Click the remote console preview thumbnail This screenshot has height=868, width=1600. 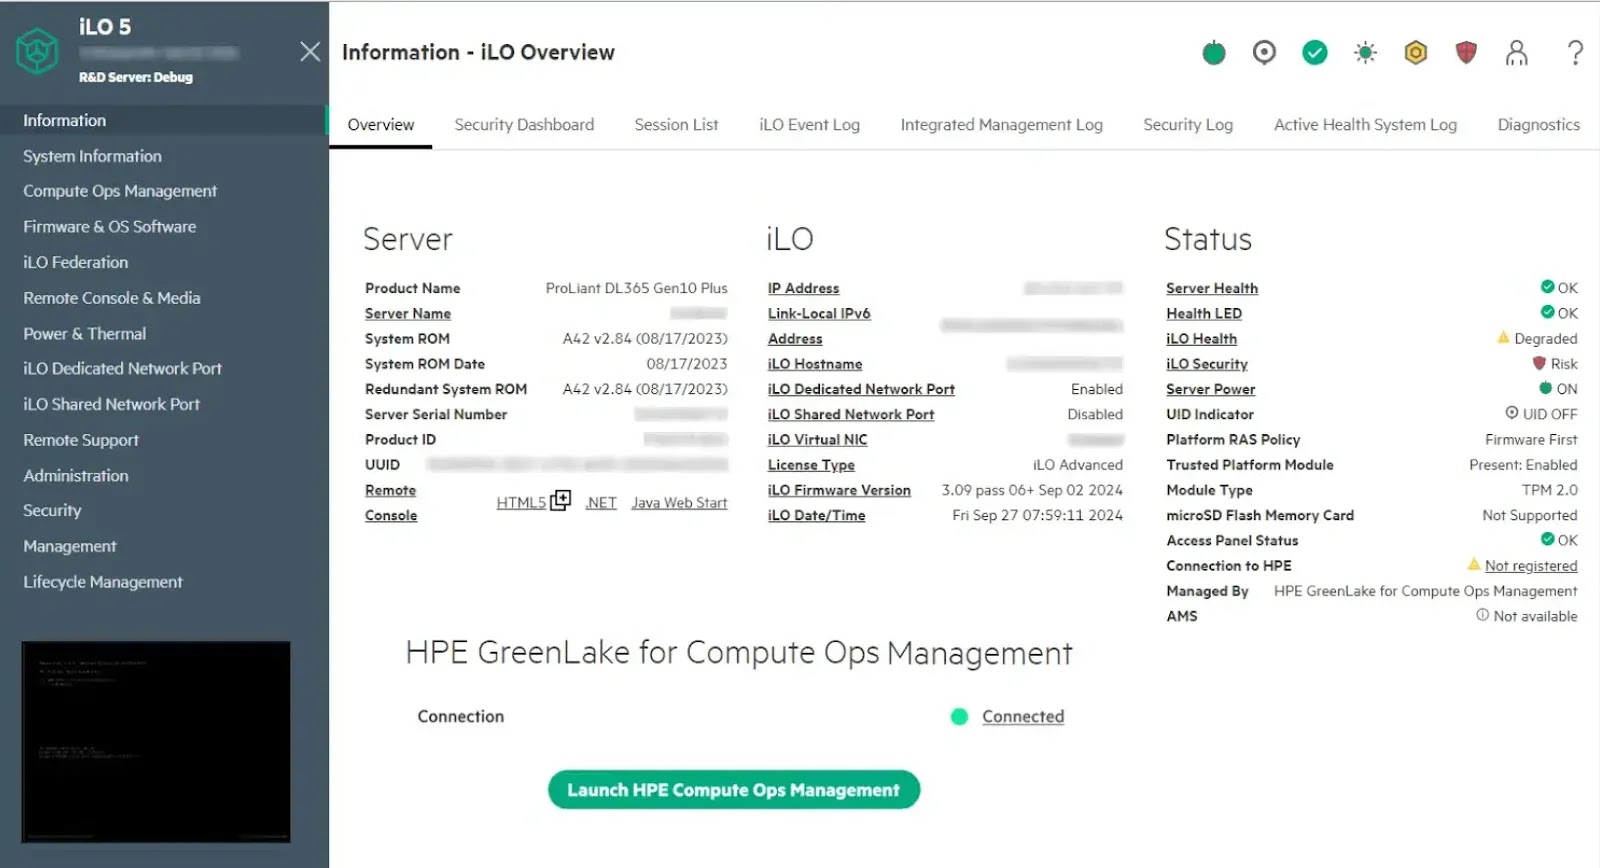156,741
